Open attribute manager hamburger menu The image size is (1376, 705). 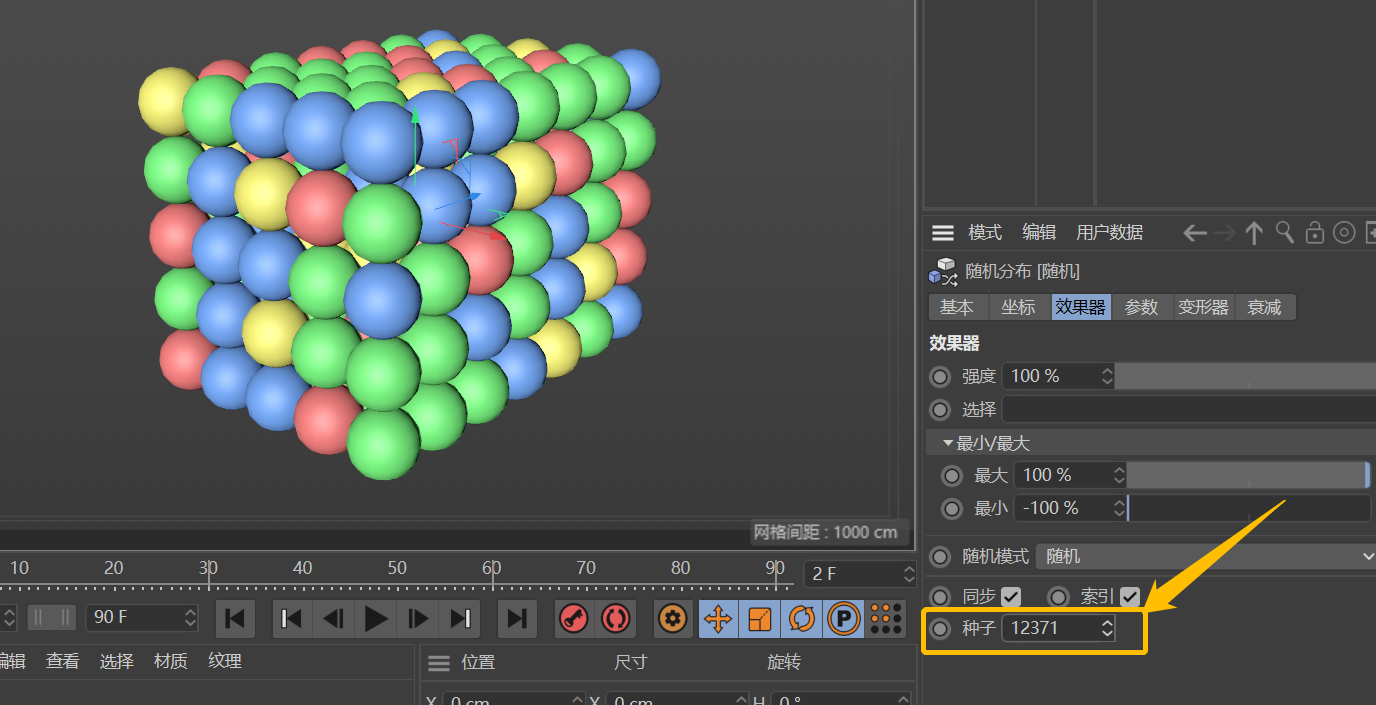click(943, 233)
